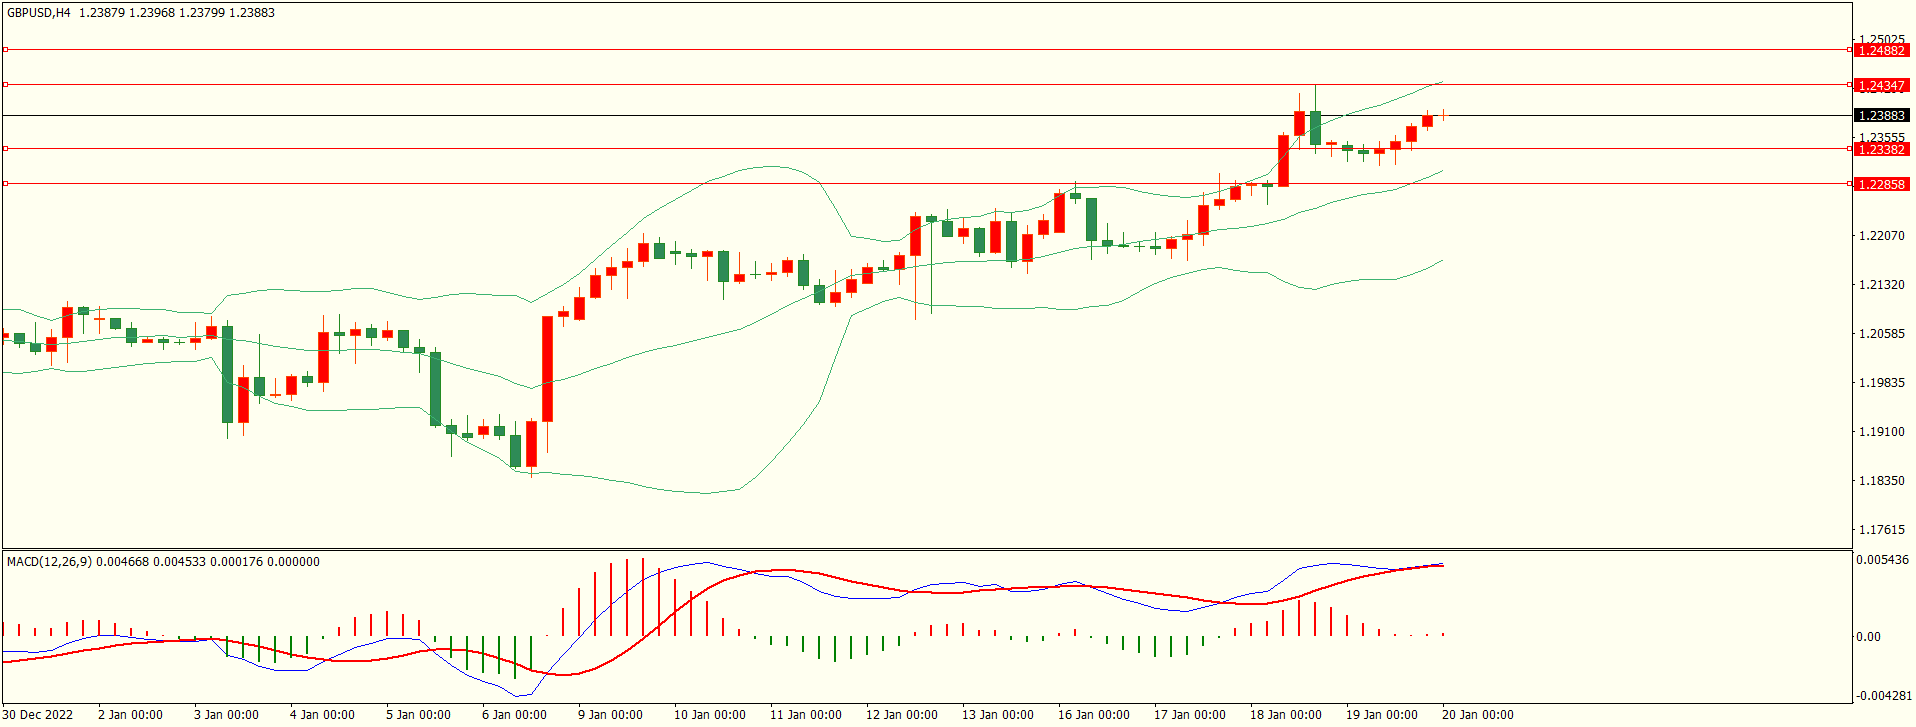This screenshot has height=727, width=1916.
Task: Click the MACD -0.004281 scale label
Action: click(x=1882, y=695)
